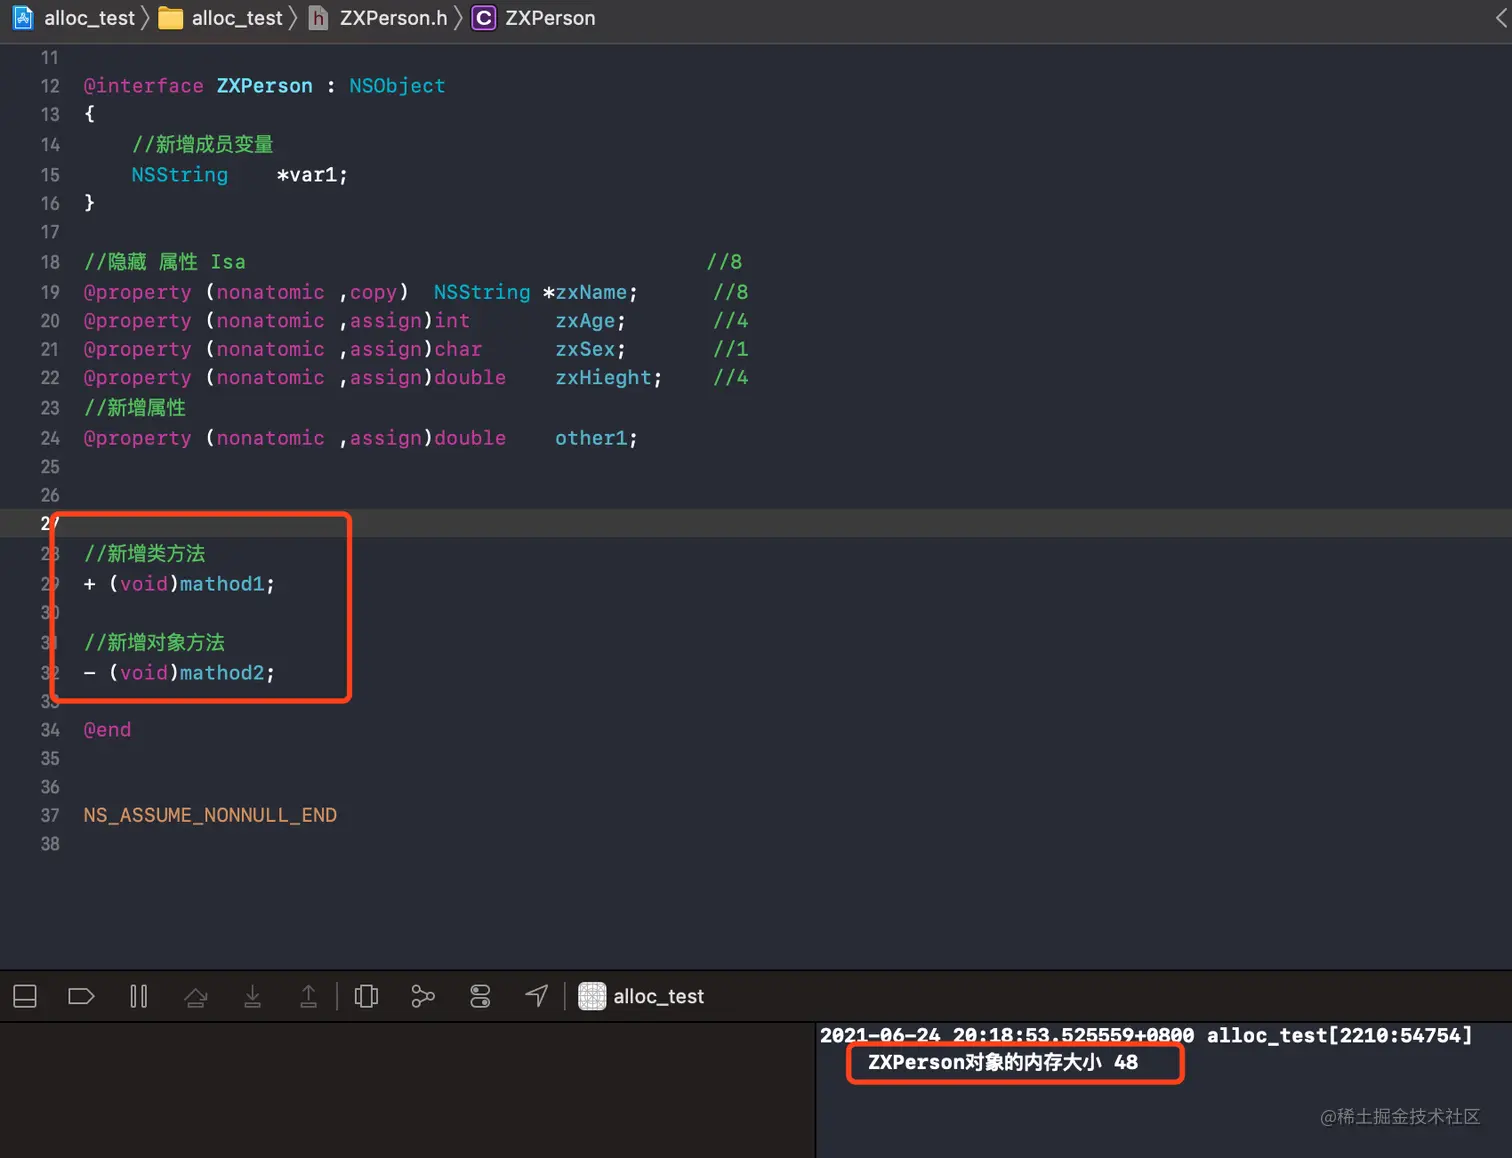
Task: Click the //1 comment after zxSex
Action: [x=730, y=349]
